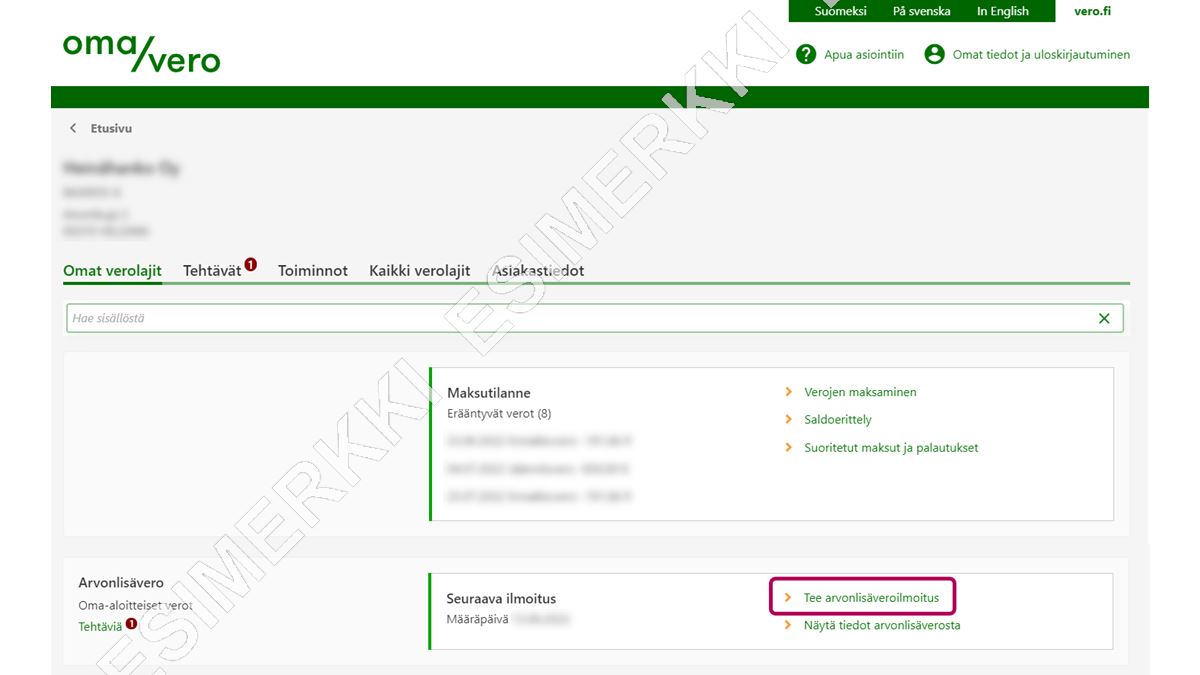Go back to Etusivu
This screenshot has width=1200, height=675.
point(111,128)
